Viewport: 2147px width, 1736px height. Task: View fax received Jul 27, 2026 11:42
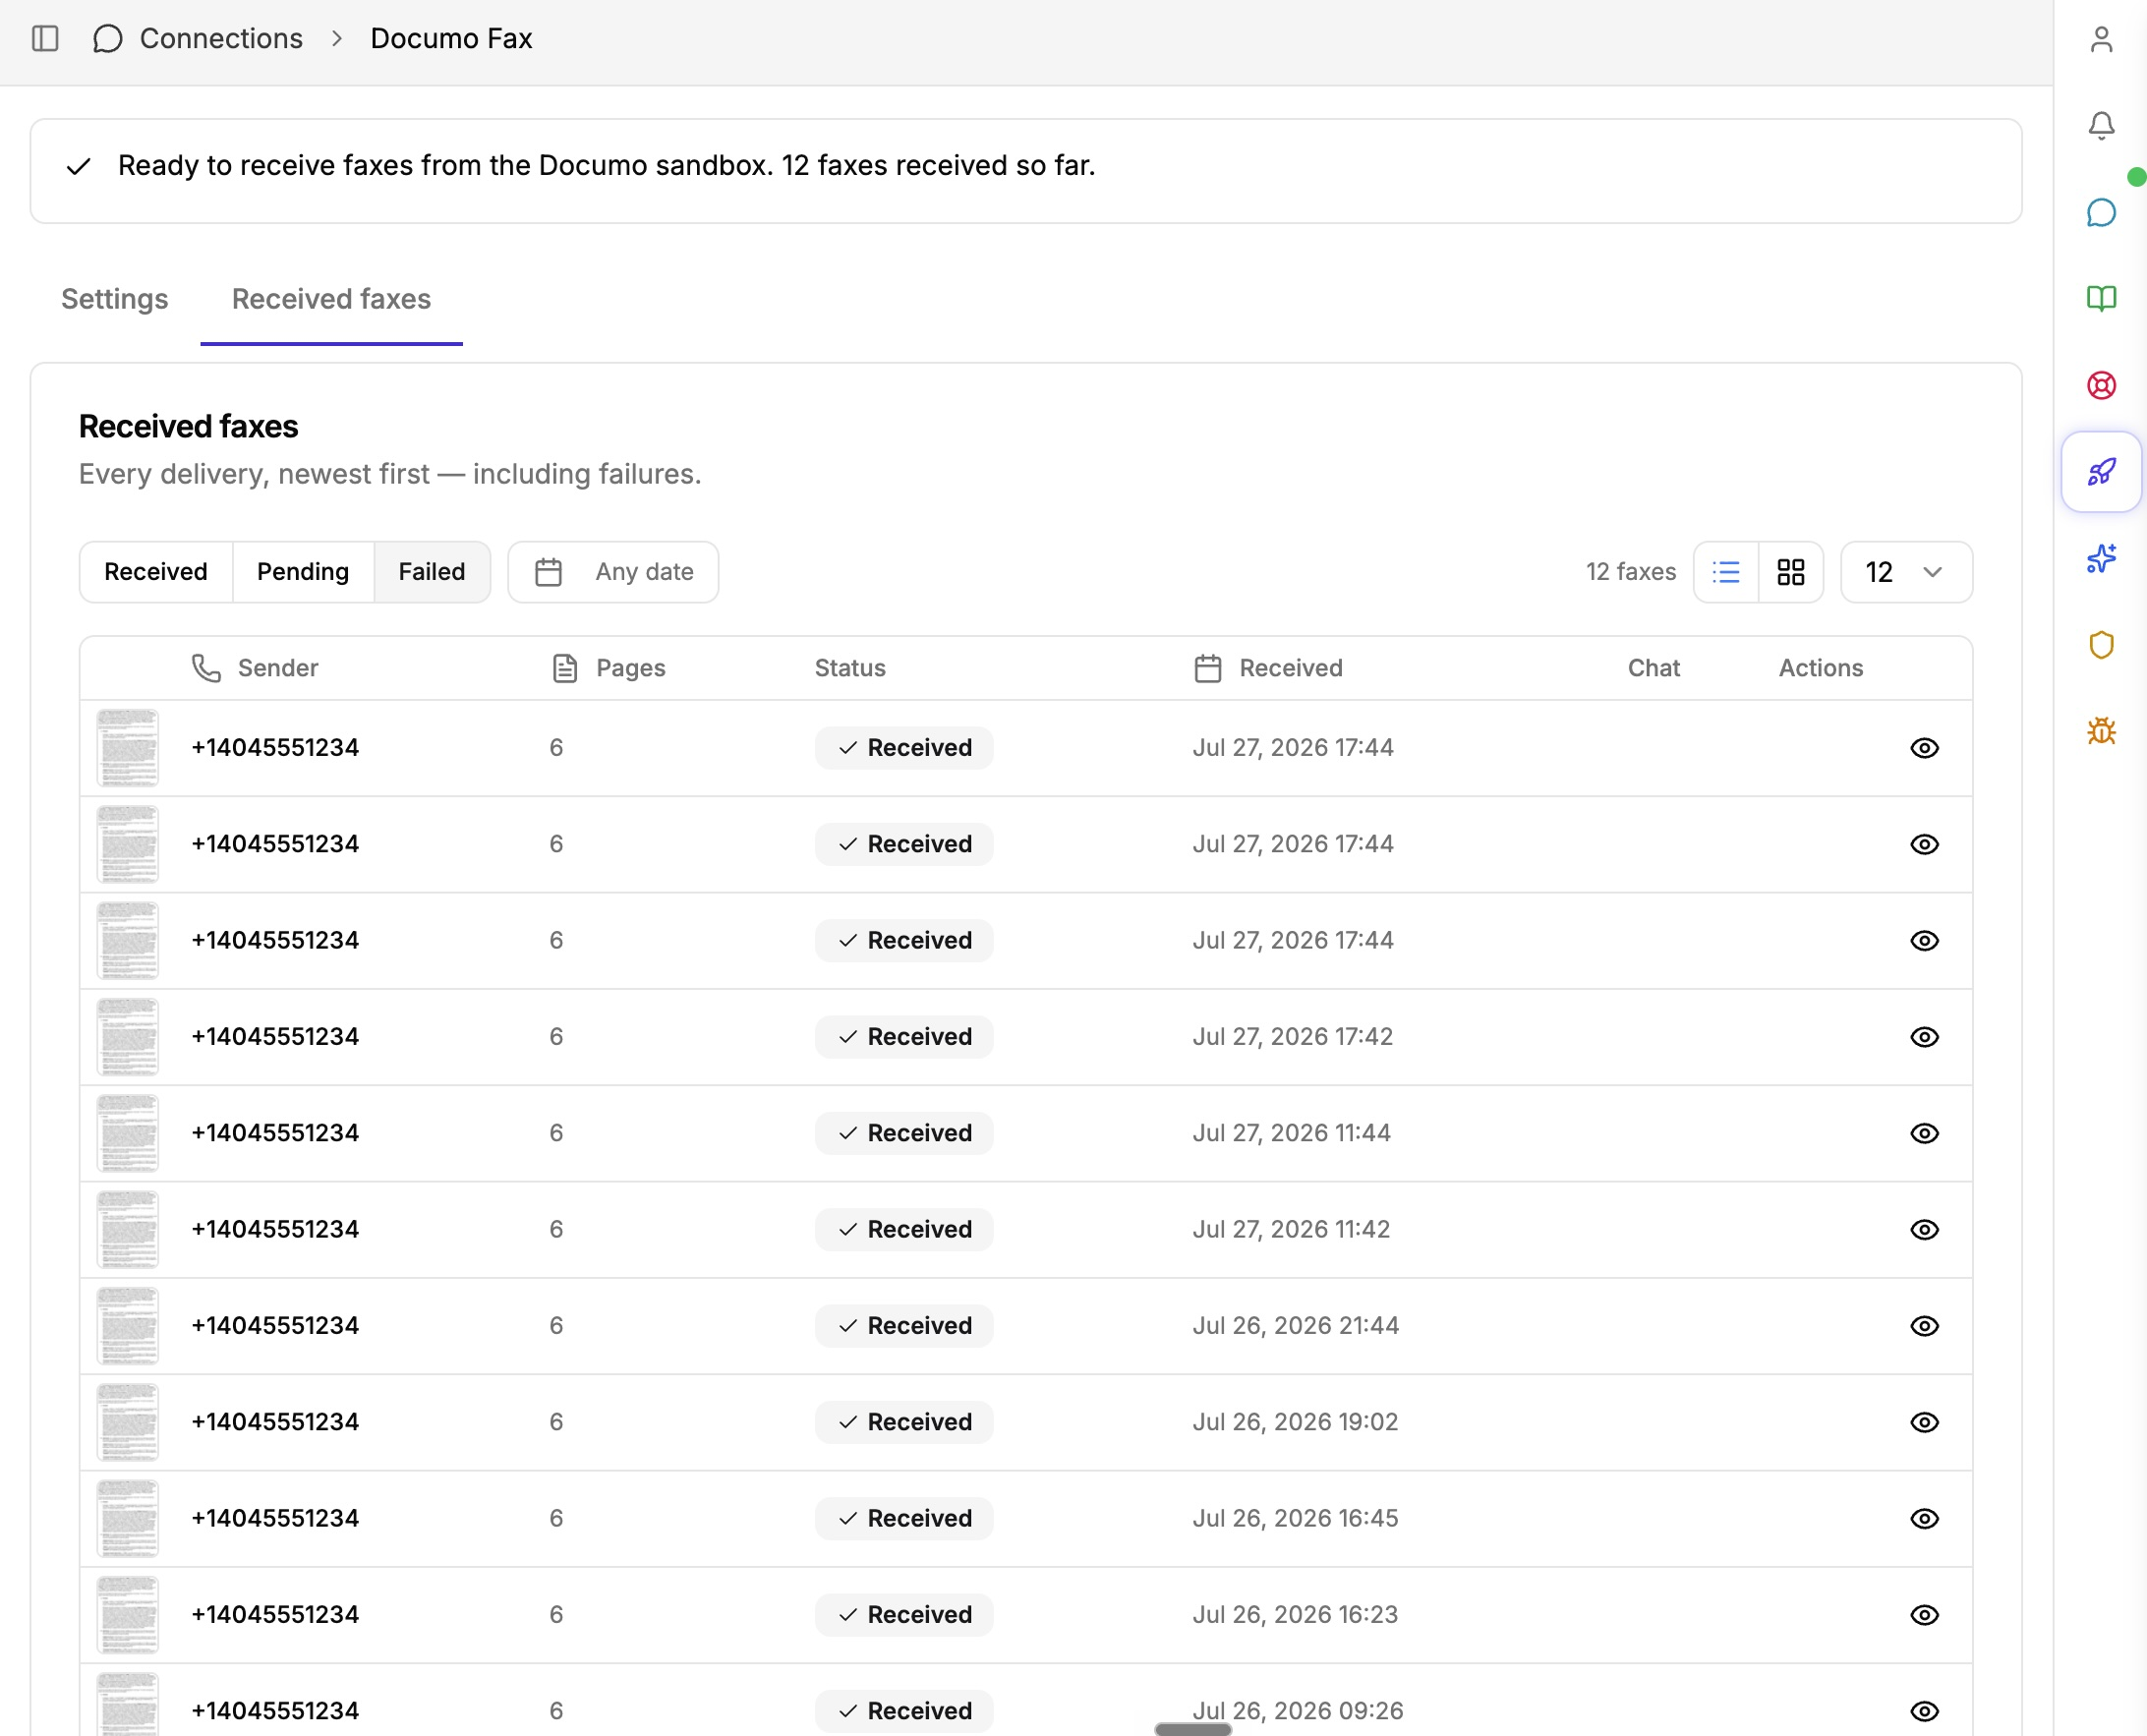tap(1924, 1229)
